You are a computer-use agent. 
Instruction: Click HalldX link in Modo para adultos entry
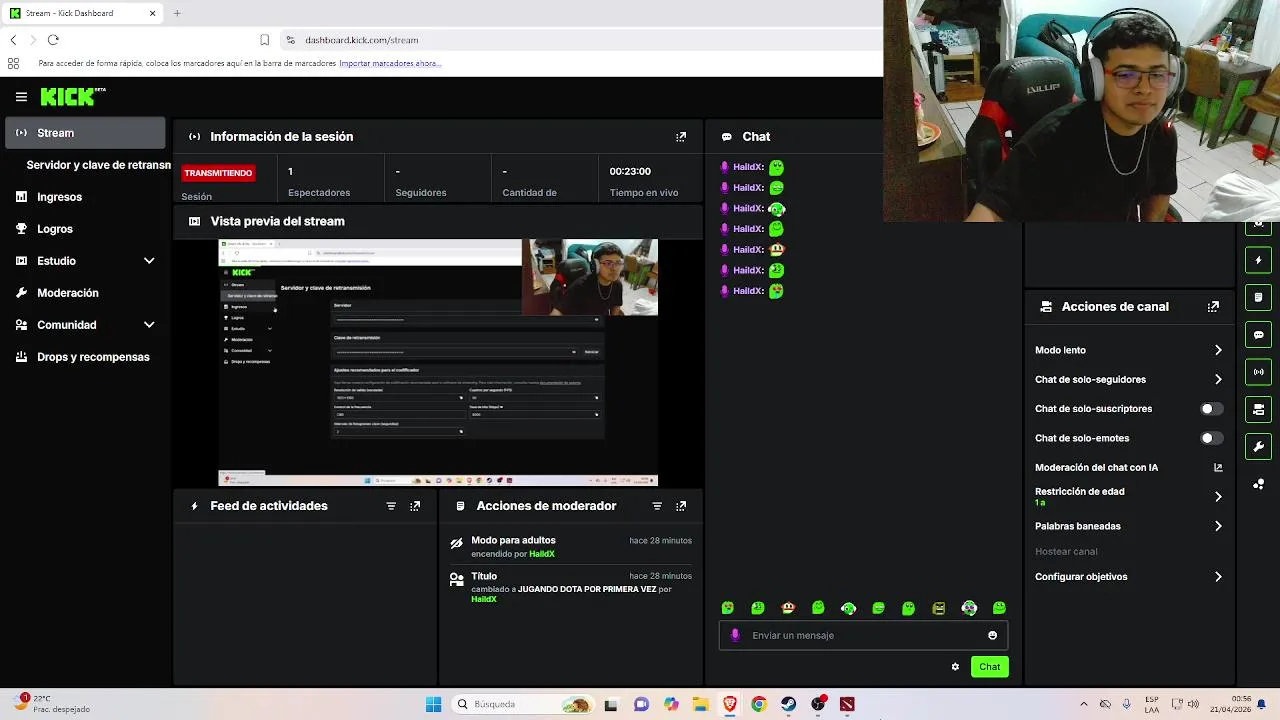point(541,554)
